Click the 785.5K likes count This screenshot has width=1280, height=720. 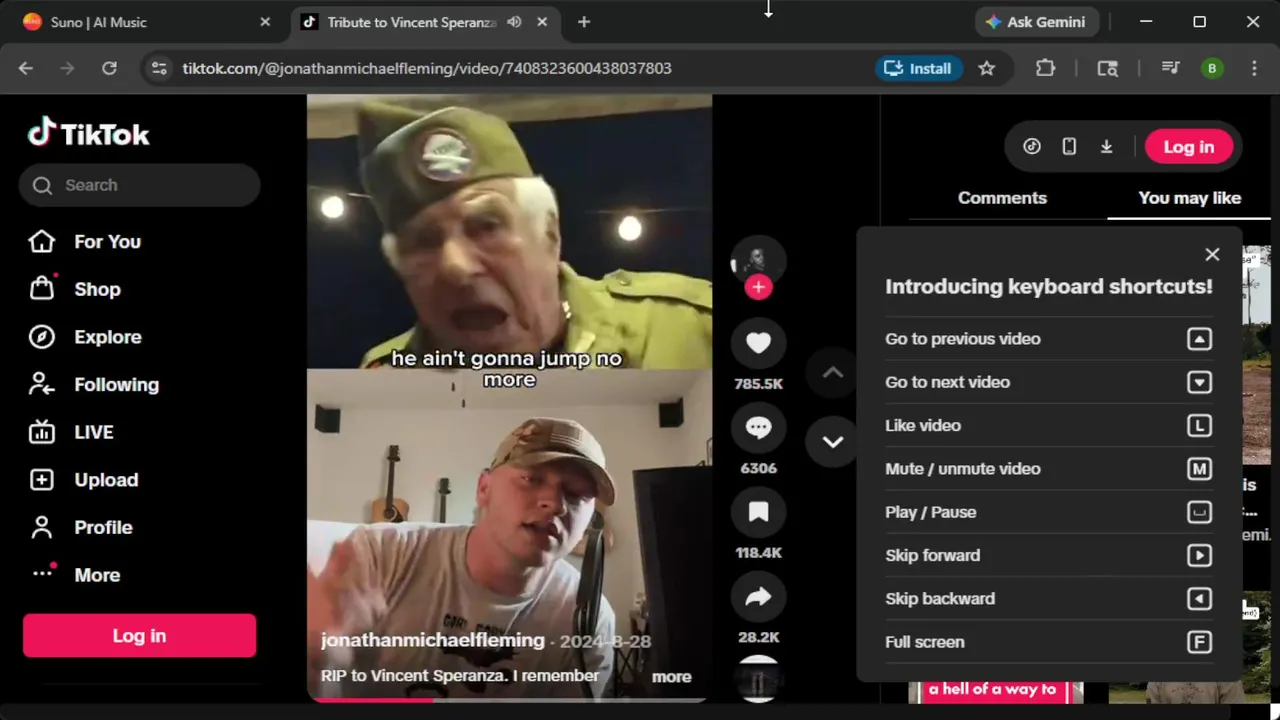(758, 384)
